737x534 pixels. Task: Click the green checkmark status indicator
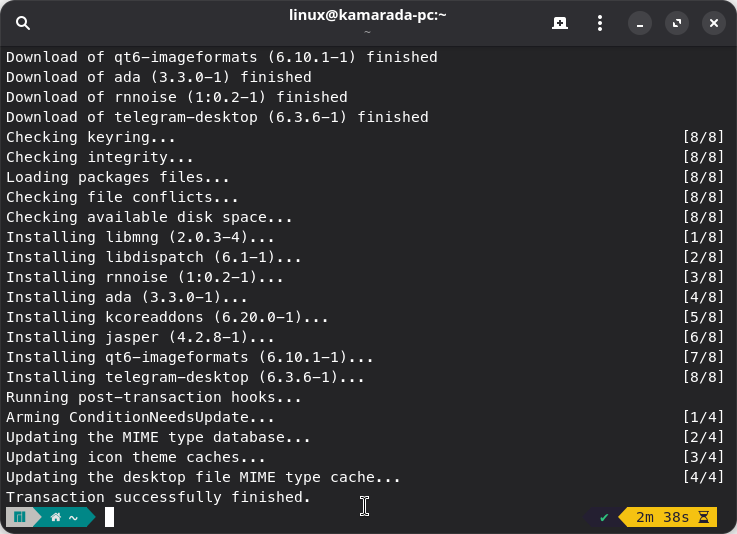(604, 517)
